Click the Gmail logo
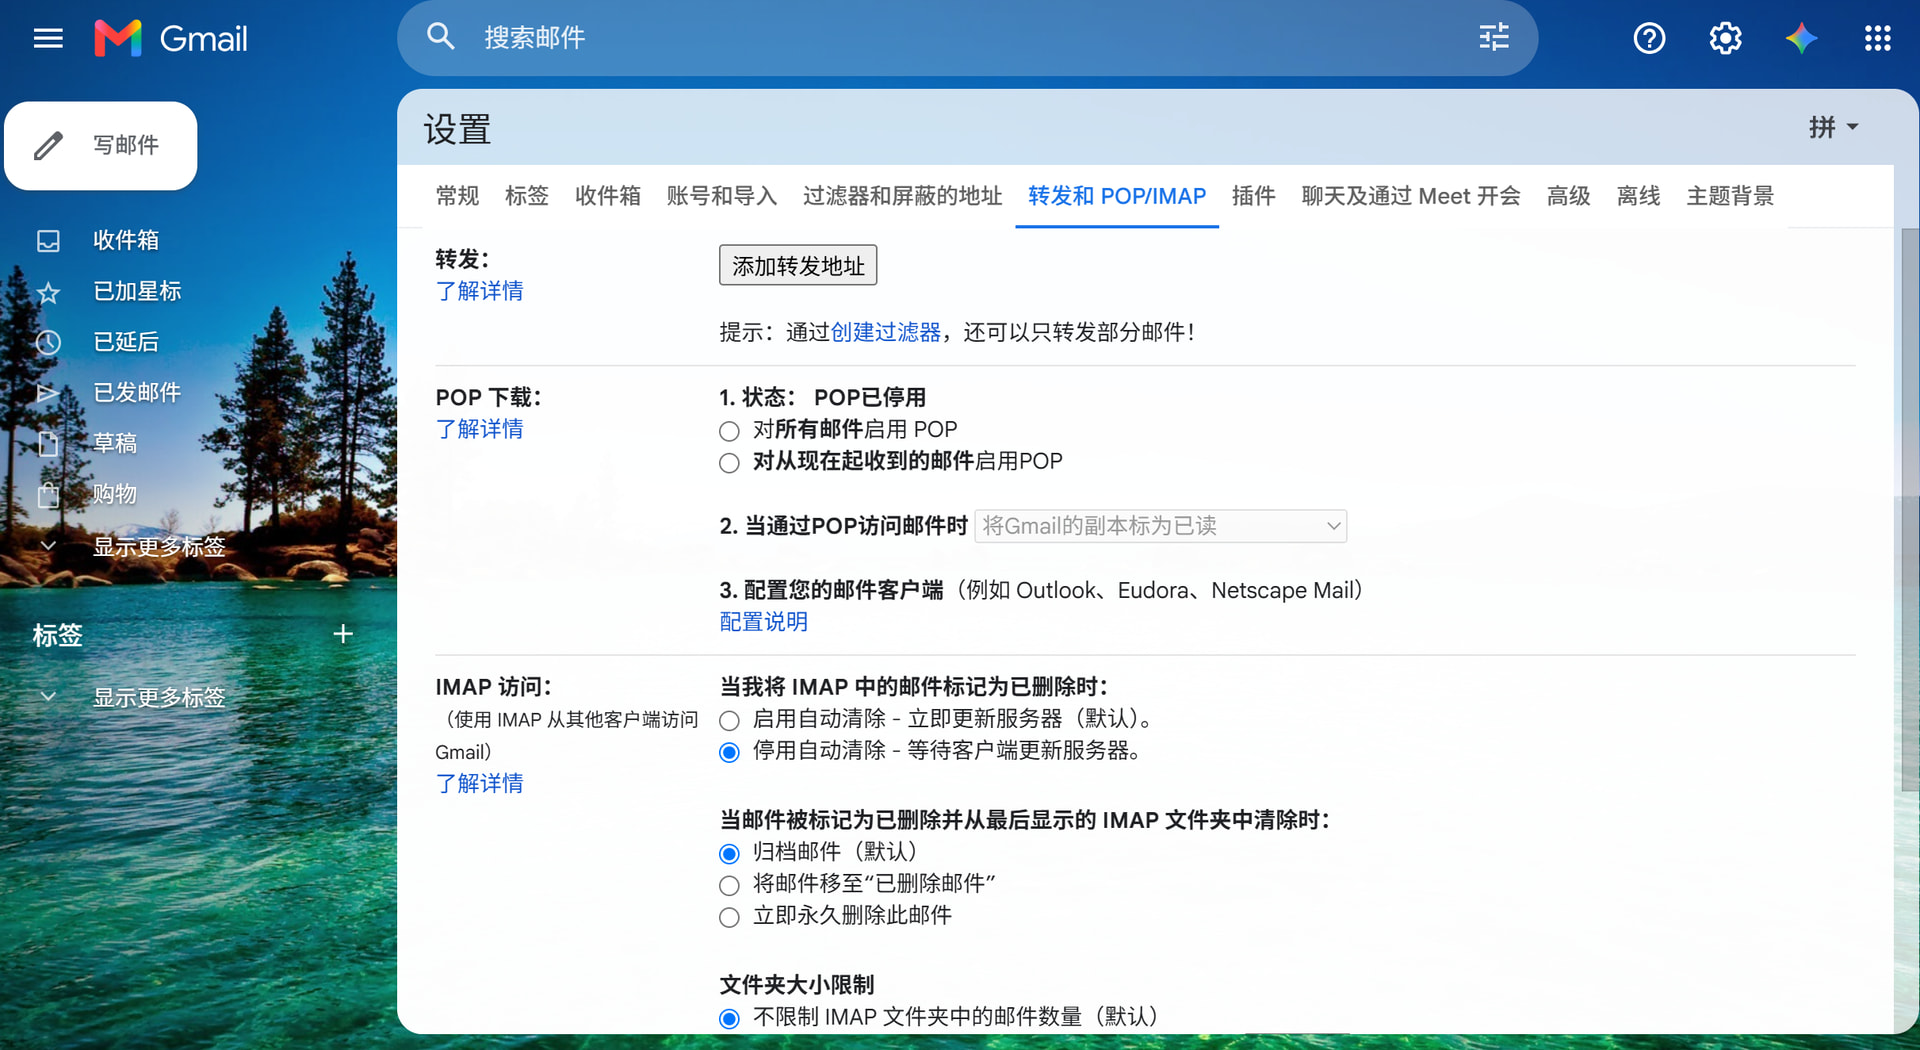This screenshot has width=1920, height=1050. pos(171,38)
